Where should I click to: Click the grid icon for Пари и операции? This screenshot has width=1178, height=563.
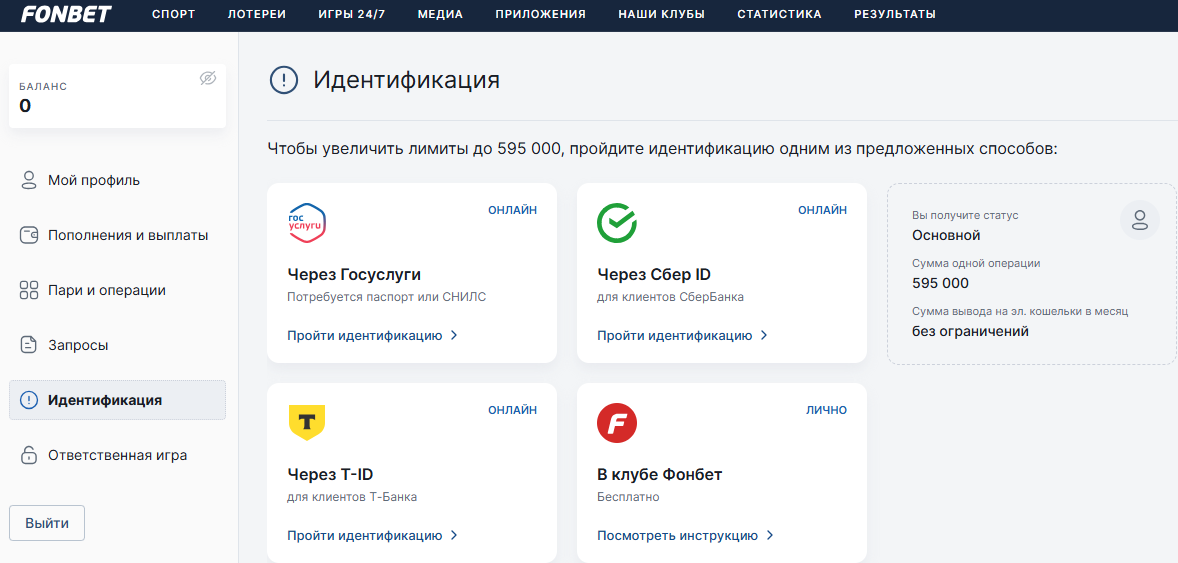click(29, 290)
